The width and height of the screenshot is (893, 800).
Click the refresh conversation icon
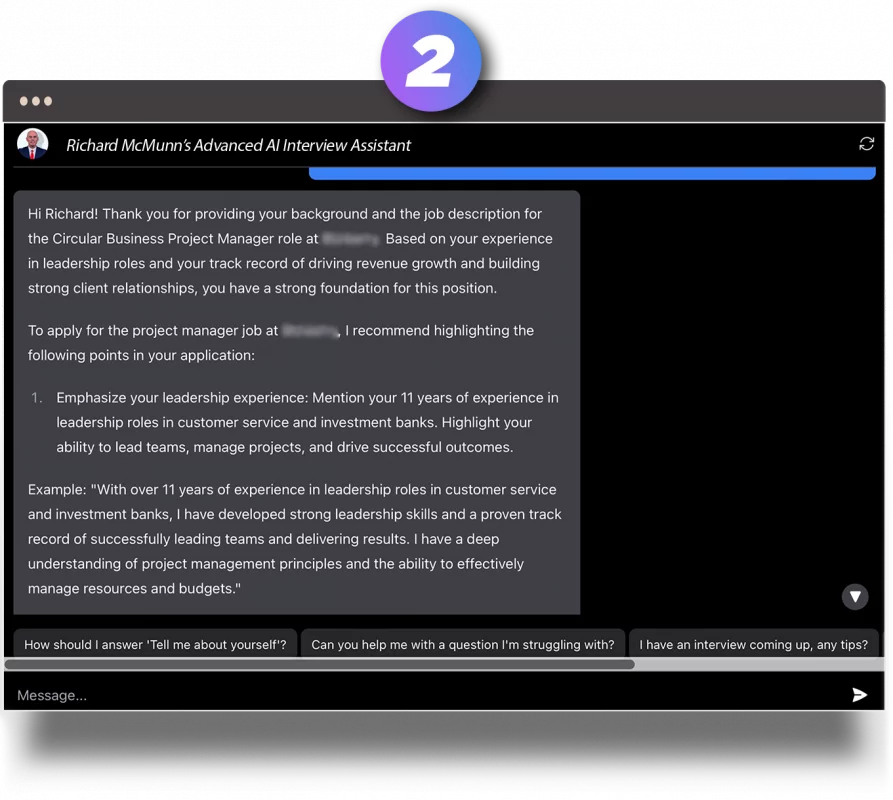866,144
